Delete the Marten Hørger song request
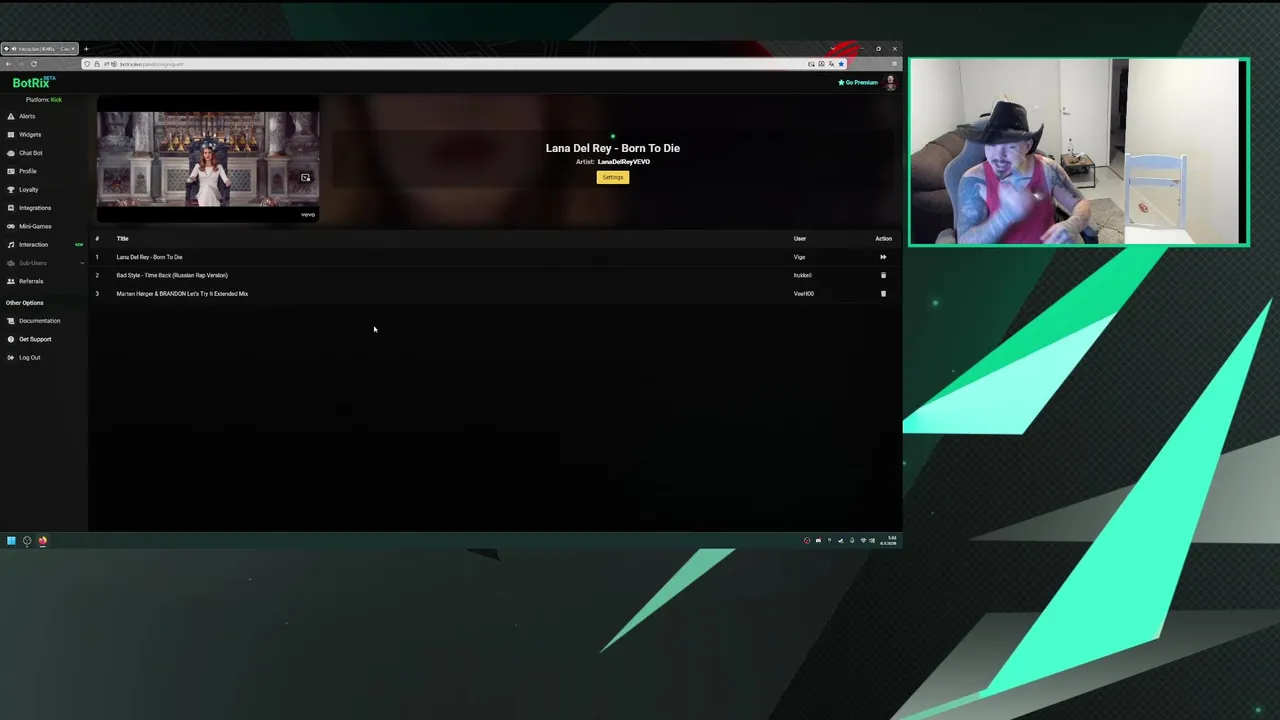The image size is (1280, 720). click(x=883, y=294)
